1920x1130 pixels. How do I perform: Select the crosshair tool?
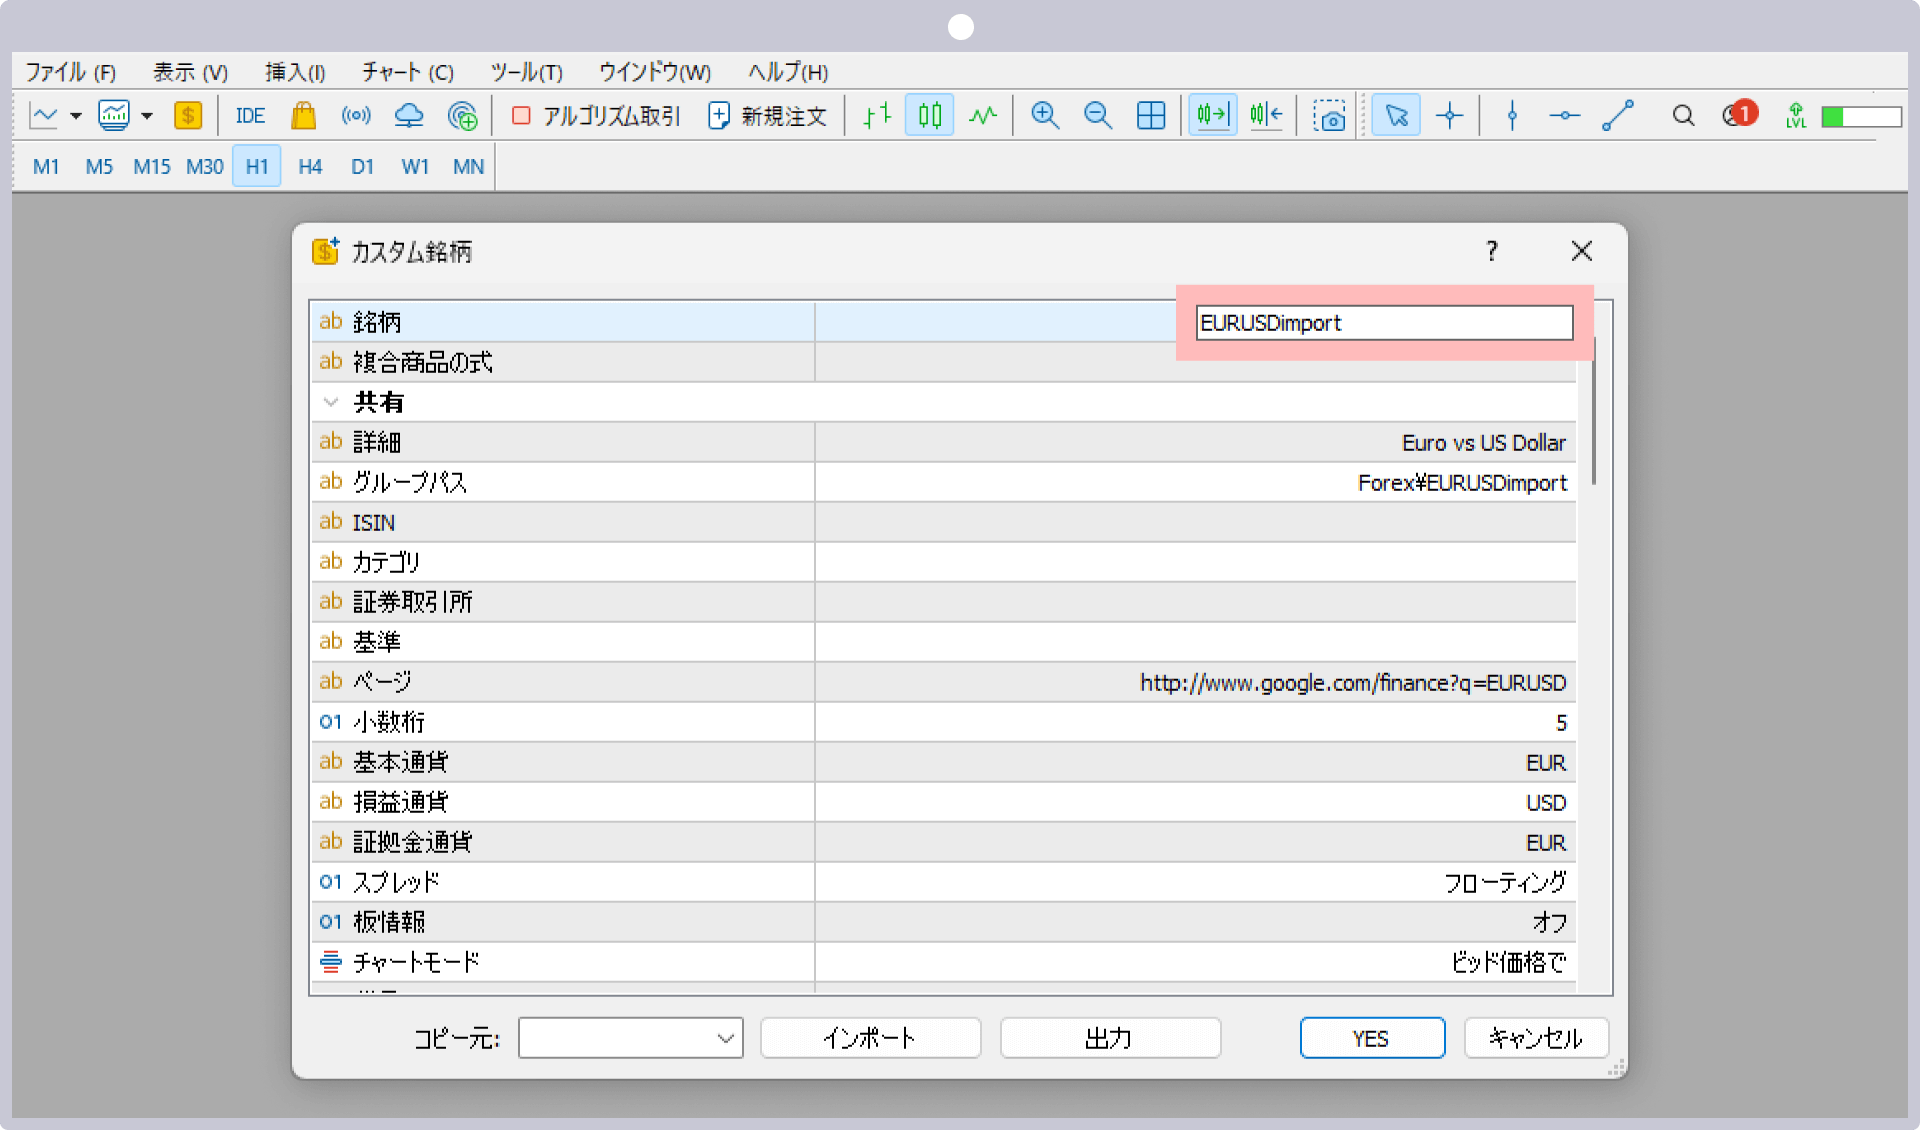1449,116
